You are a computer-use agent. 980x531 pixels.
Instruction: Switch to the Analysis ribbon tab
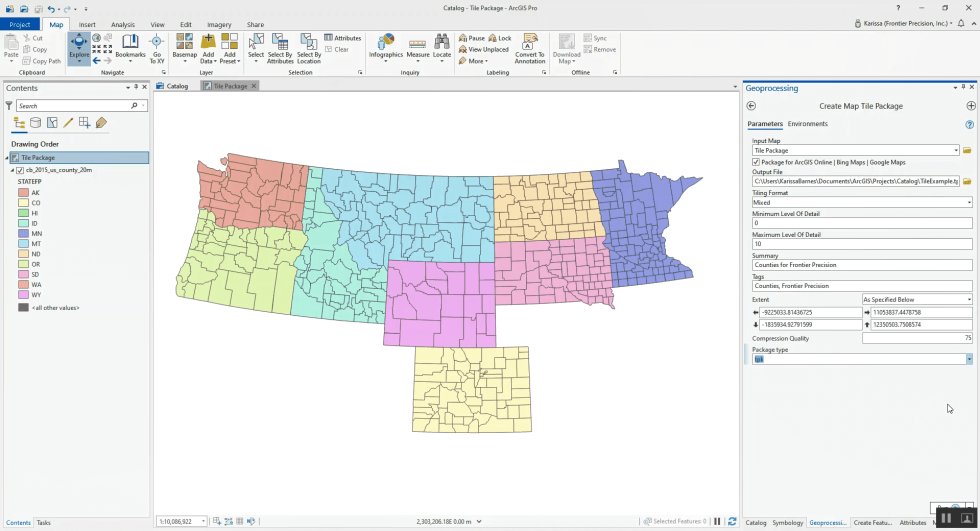click(x=122, y=24)
